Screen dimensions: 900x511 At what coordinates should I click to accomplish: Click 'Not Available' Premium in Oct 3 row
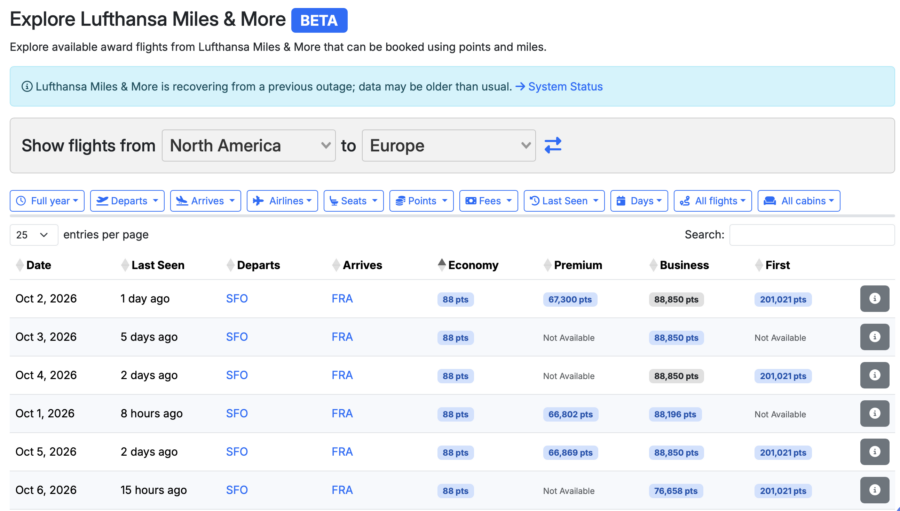coord(569,338)
